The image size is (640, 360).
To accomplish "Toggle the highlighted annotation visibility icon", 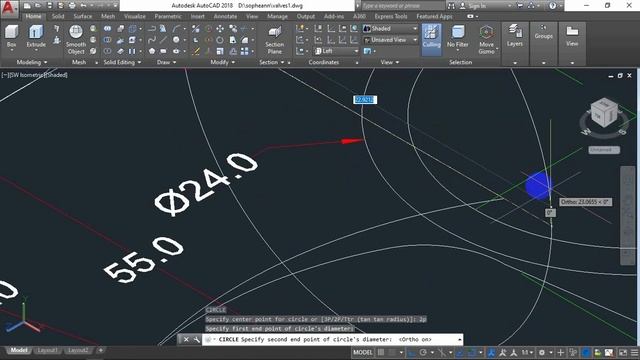I will point(491,352).
